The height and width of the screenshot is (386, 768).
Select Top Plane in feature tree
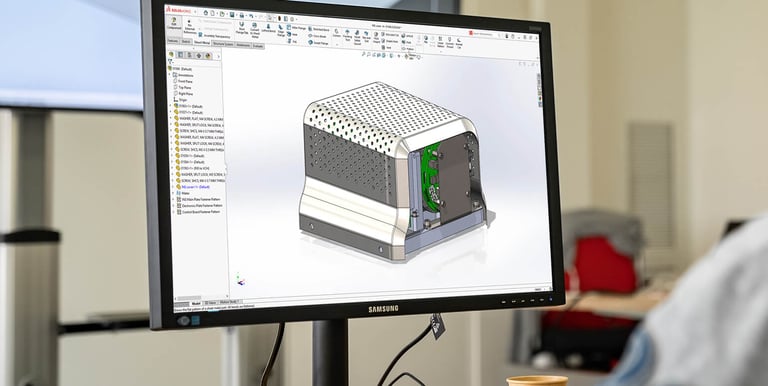tap(184, 87)
